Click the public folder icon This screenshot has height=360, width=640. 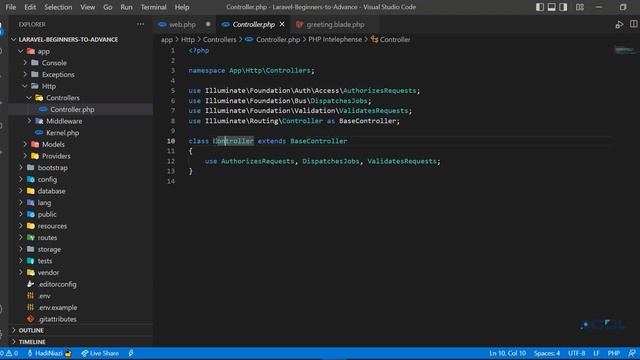tap(31, 214)
